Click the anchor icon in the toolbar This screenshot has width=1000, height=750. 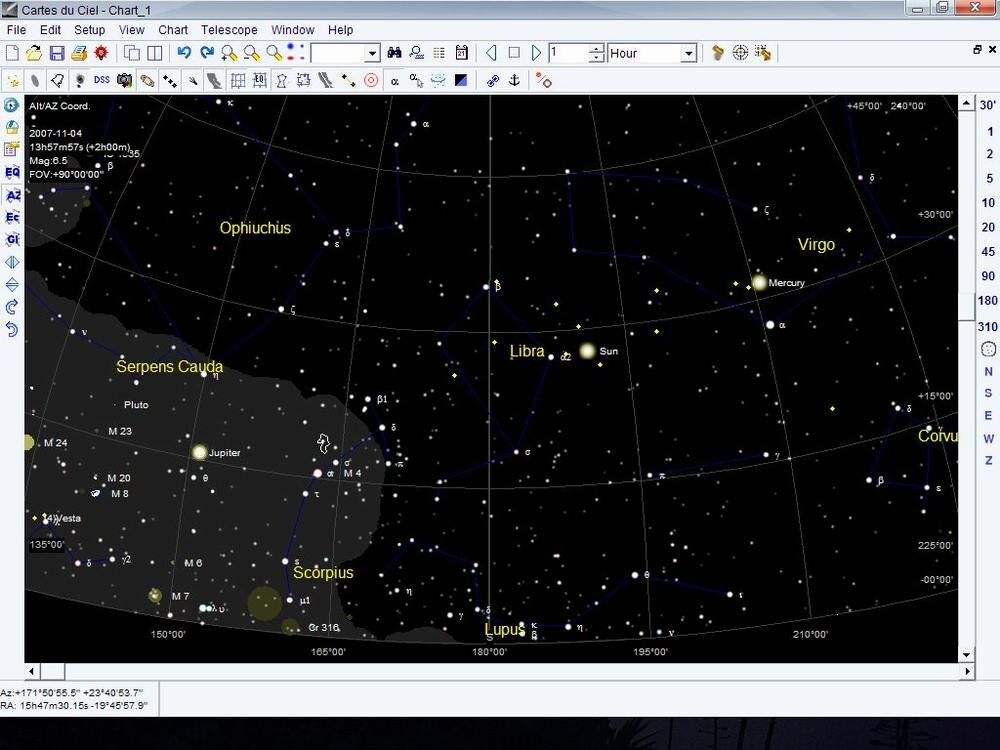[515, 80]
